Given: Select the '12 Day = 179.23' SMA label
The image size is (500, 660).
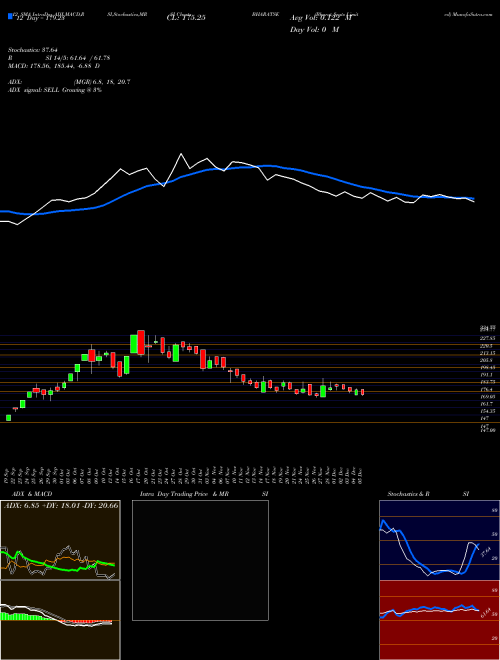Looking at the screenshot, I should (x=39, y=18).
